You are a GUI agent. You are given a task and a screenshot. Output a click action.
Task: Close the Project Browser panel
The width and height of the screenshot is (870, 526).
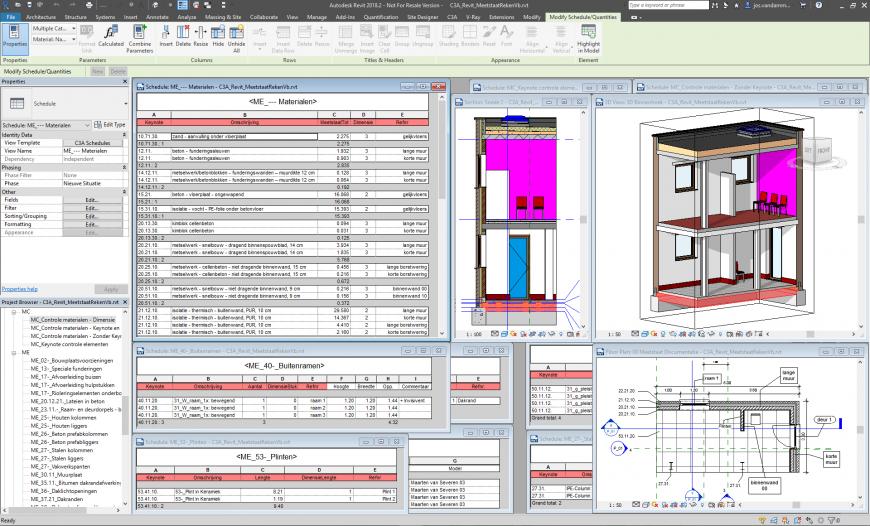[125, 302]
